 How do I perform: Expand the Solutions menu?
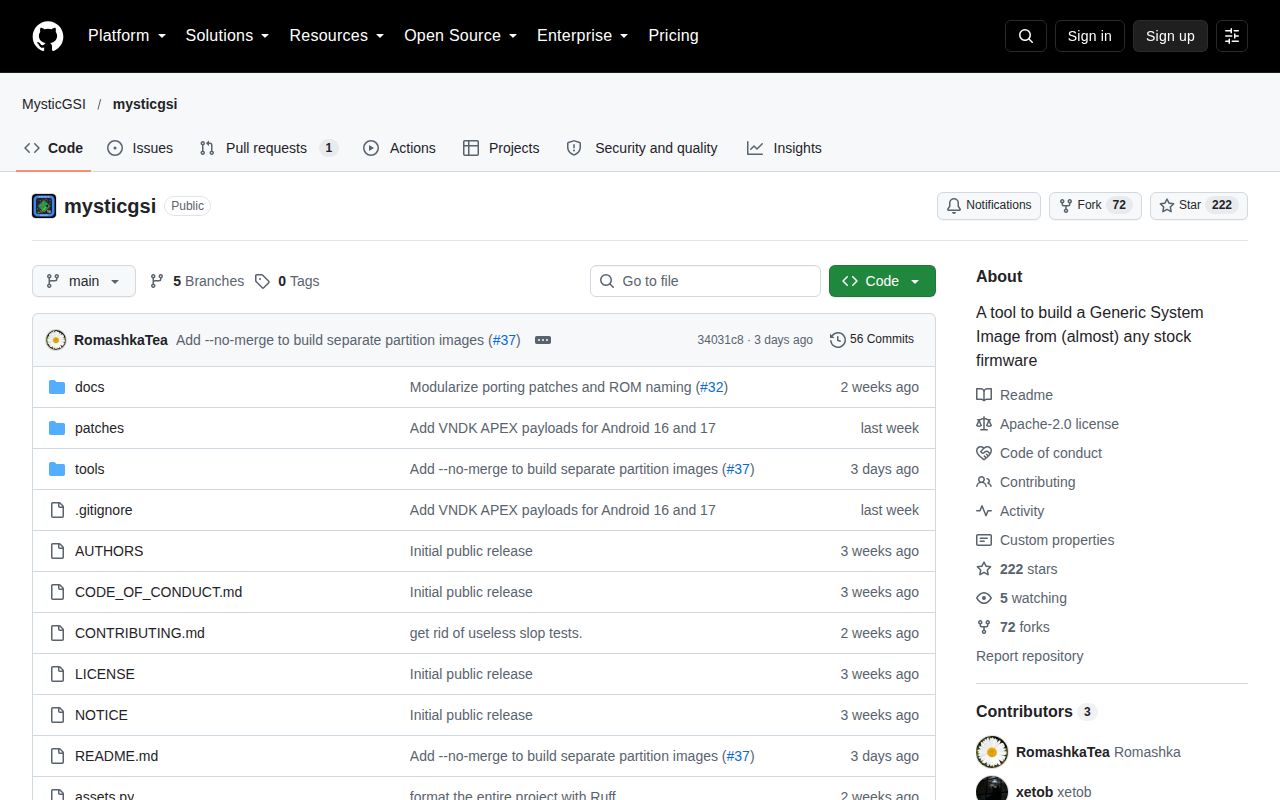(228, 35)
